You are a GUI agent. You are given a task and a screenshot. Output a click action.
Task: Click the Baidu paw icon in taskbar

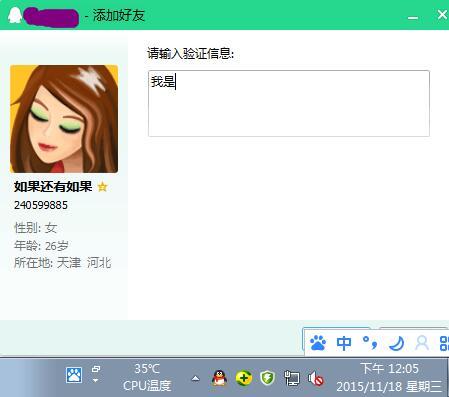pos(74,375)
